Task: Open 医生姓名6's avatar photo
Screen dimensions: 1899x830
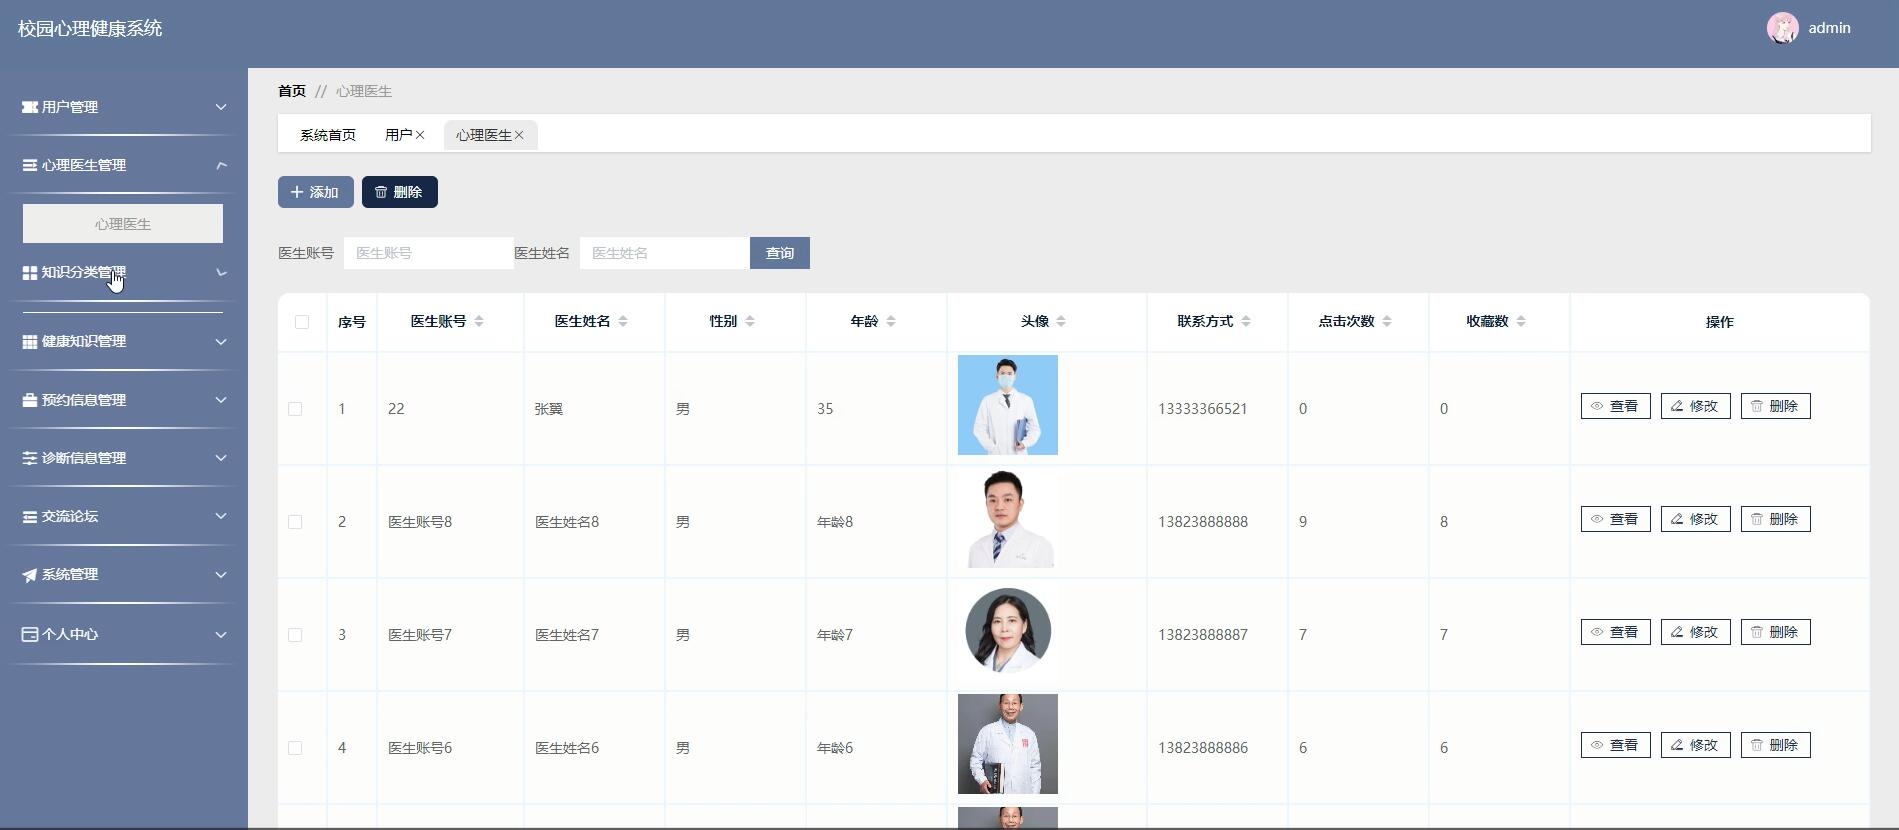Action: 1008,744
